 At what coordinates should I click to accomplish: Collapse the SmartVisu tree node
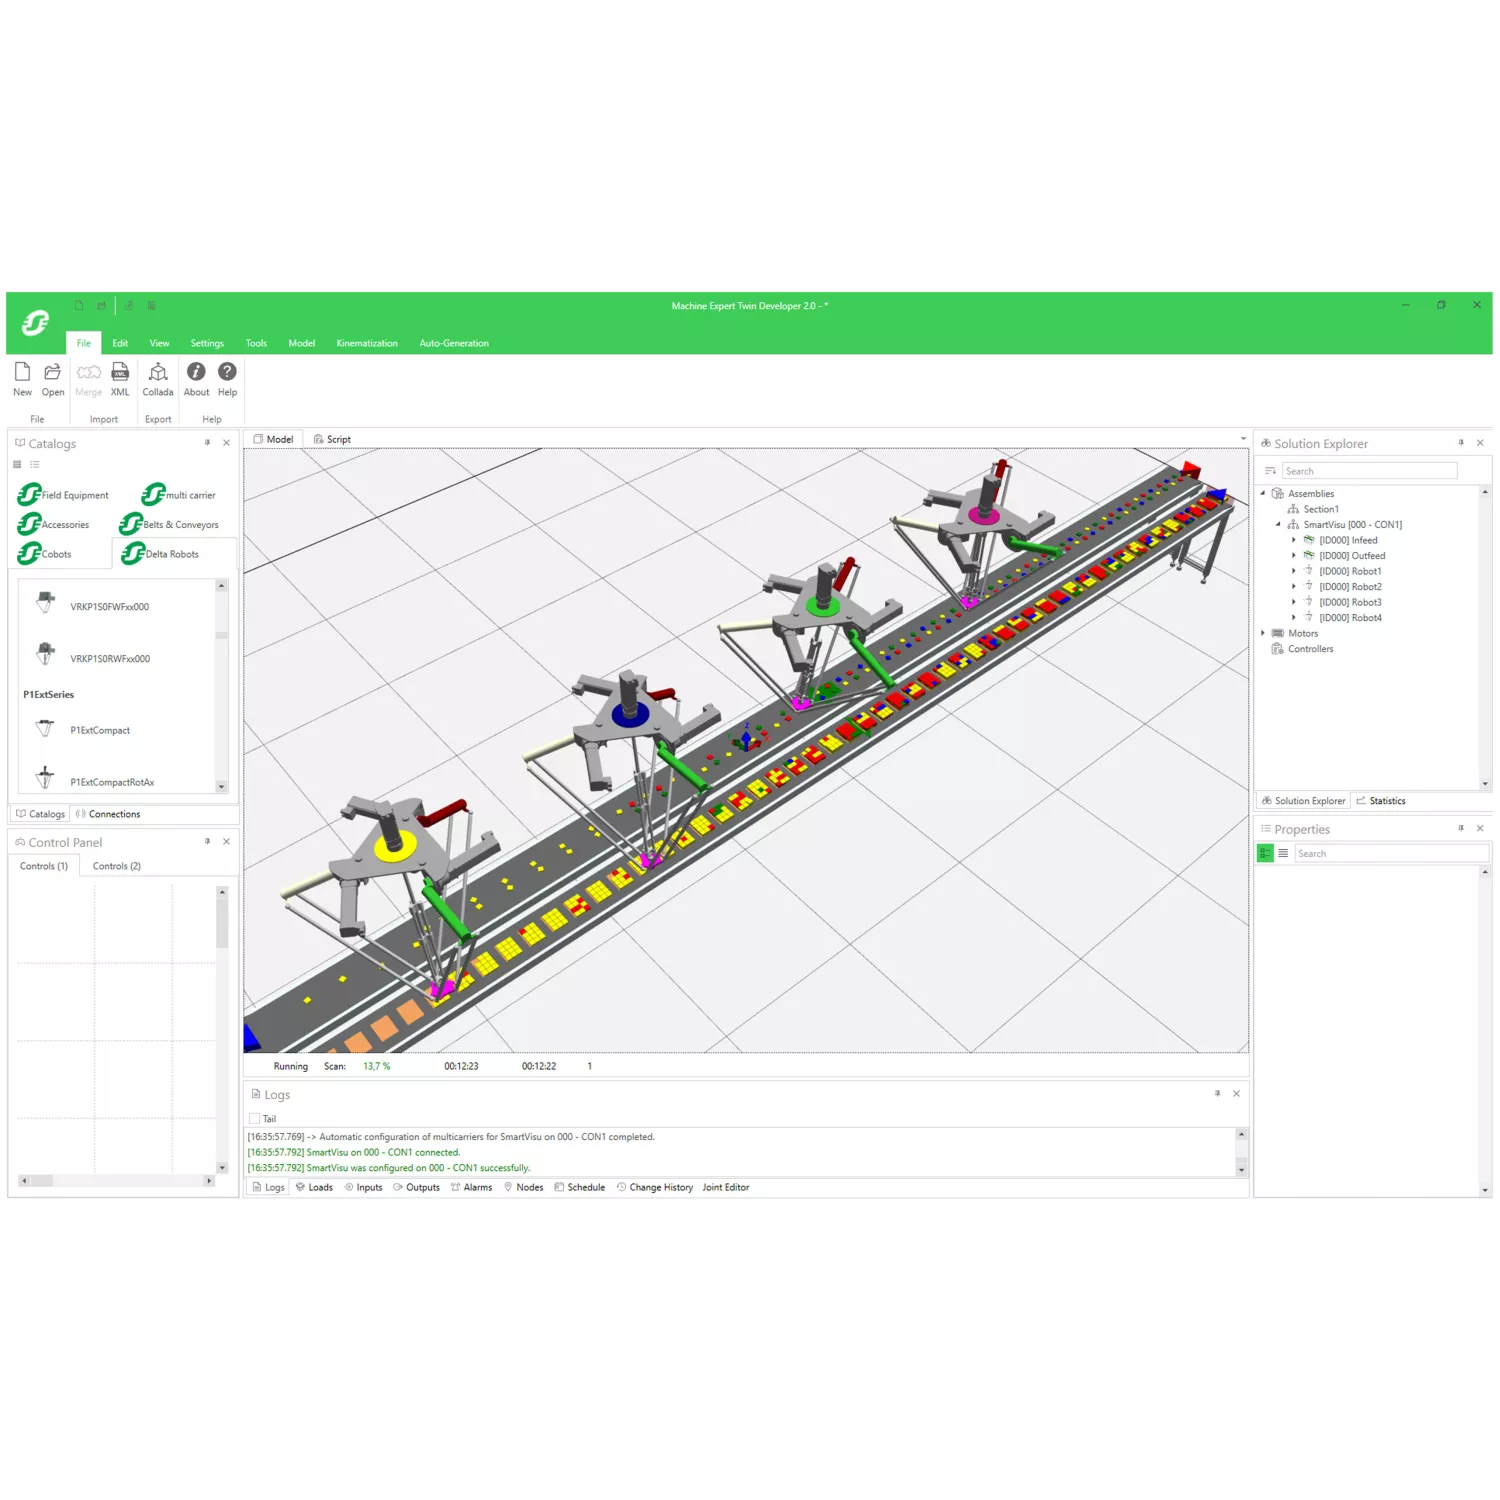coord(1278,524)
